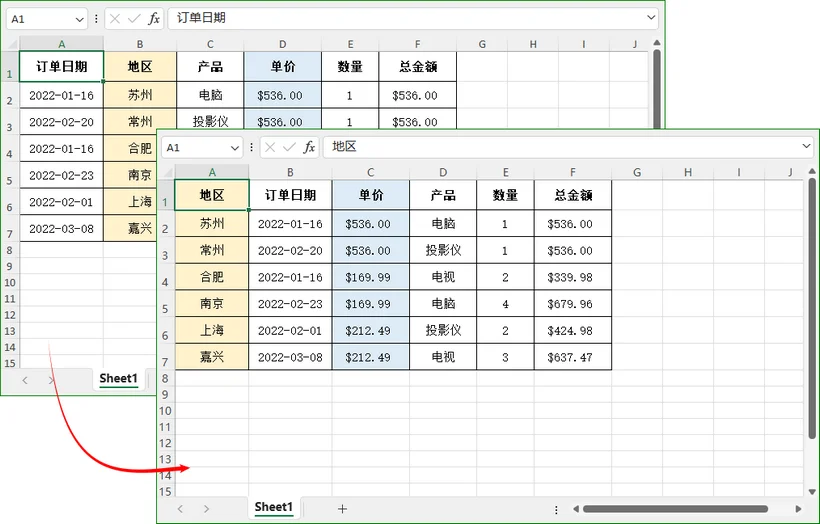Click cell 2022-02-01 in back window
The width and height of the screenshot is (820, 524).
pos(62,202)
